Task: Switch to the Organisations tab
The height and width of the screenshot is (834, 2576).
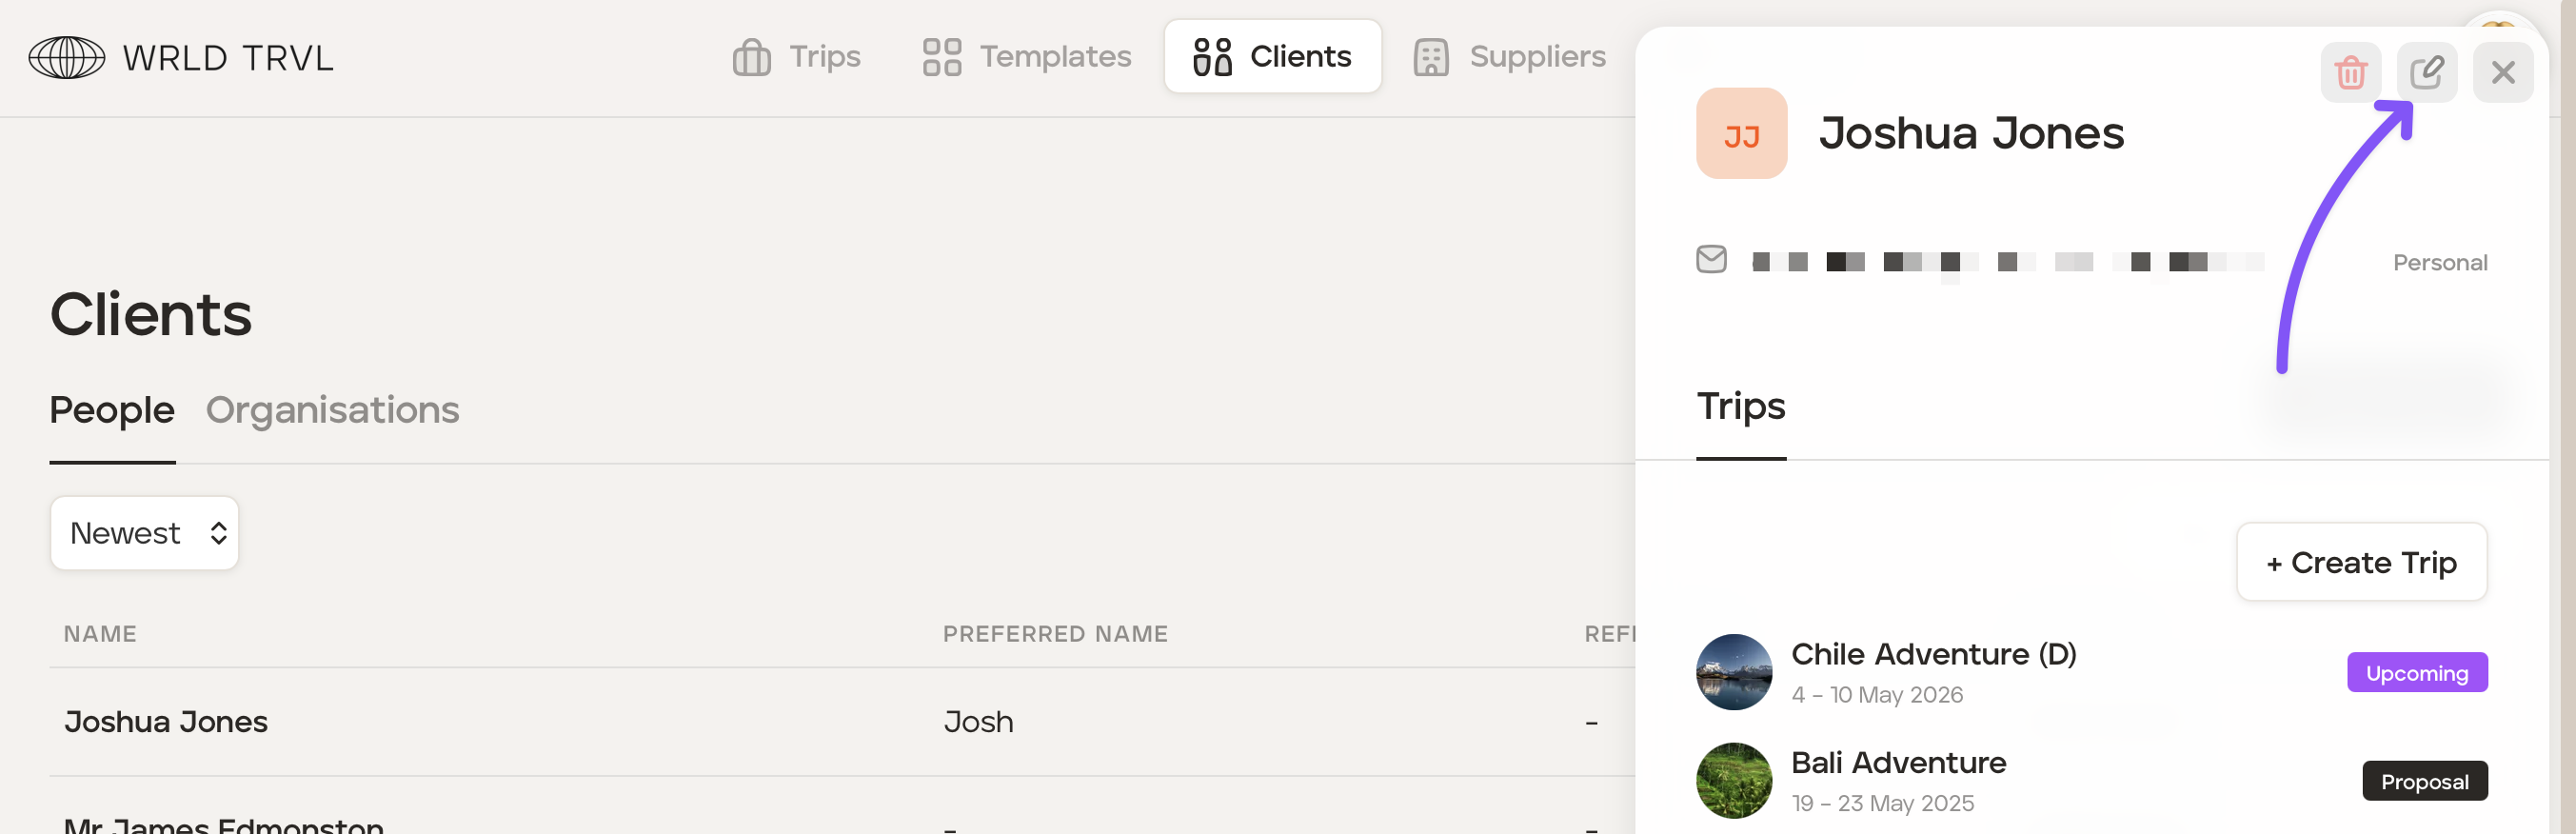Action: click(x=332, y=410)
